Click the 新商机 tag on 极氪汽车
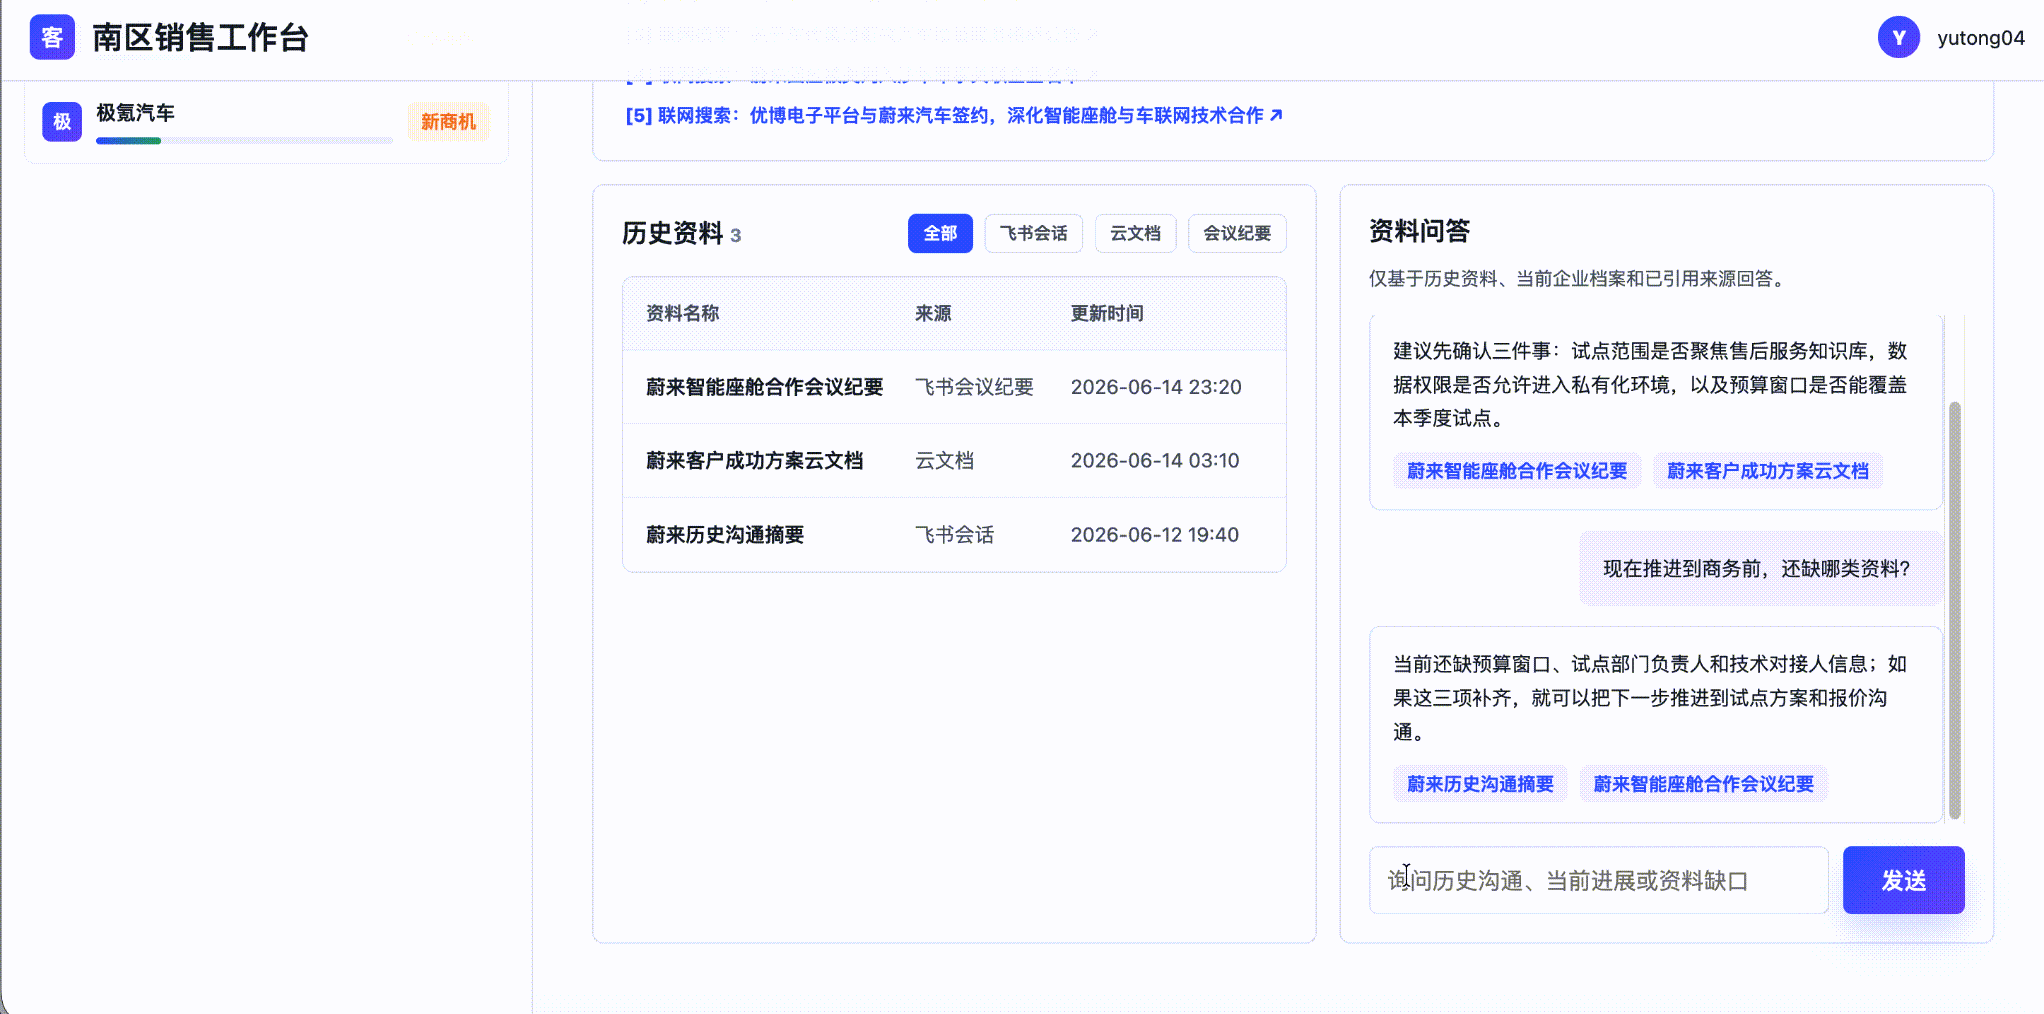This screenshot has height=1014, width=2044. click(x=448, y=122)
